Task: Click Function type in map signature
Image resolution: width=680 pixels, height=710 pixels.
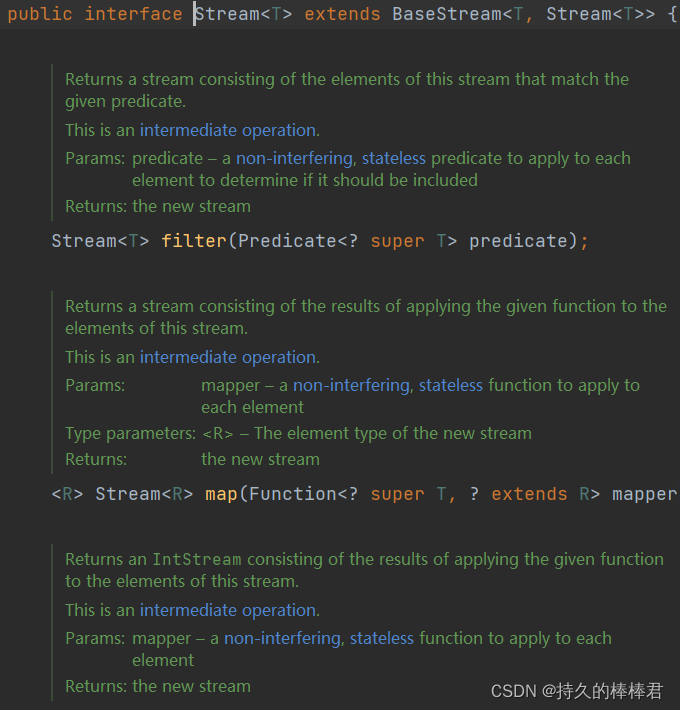Action: tap(293, 494)
